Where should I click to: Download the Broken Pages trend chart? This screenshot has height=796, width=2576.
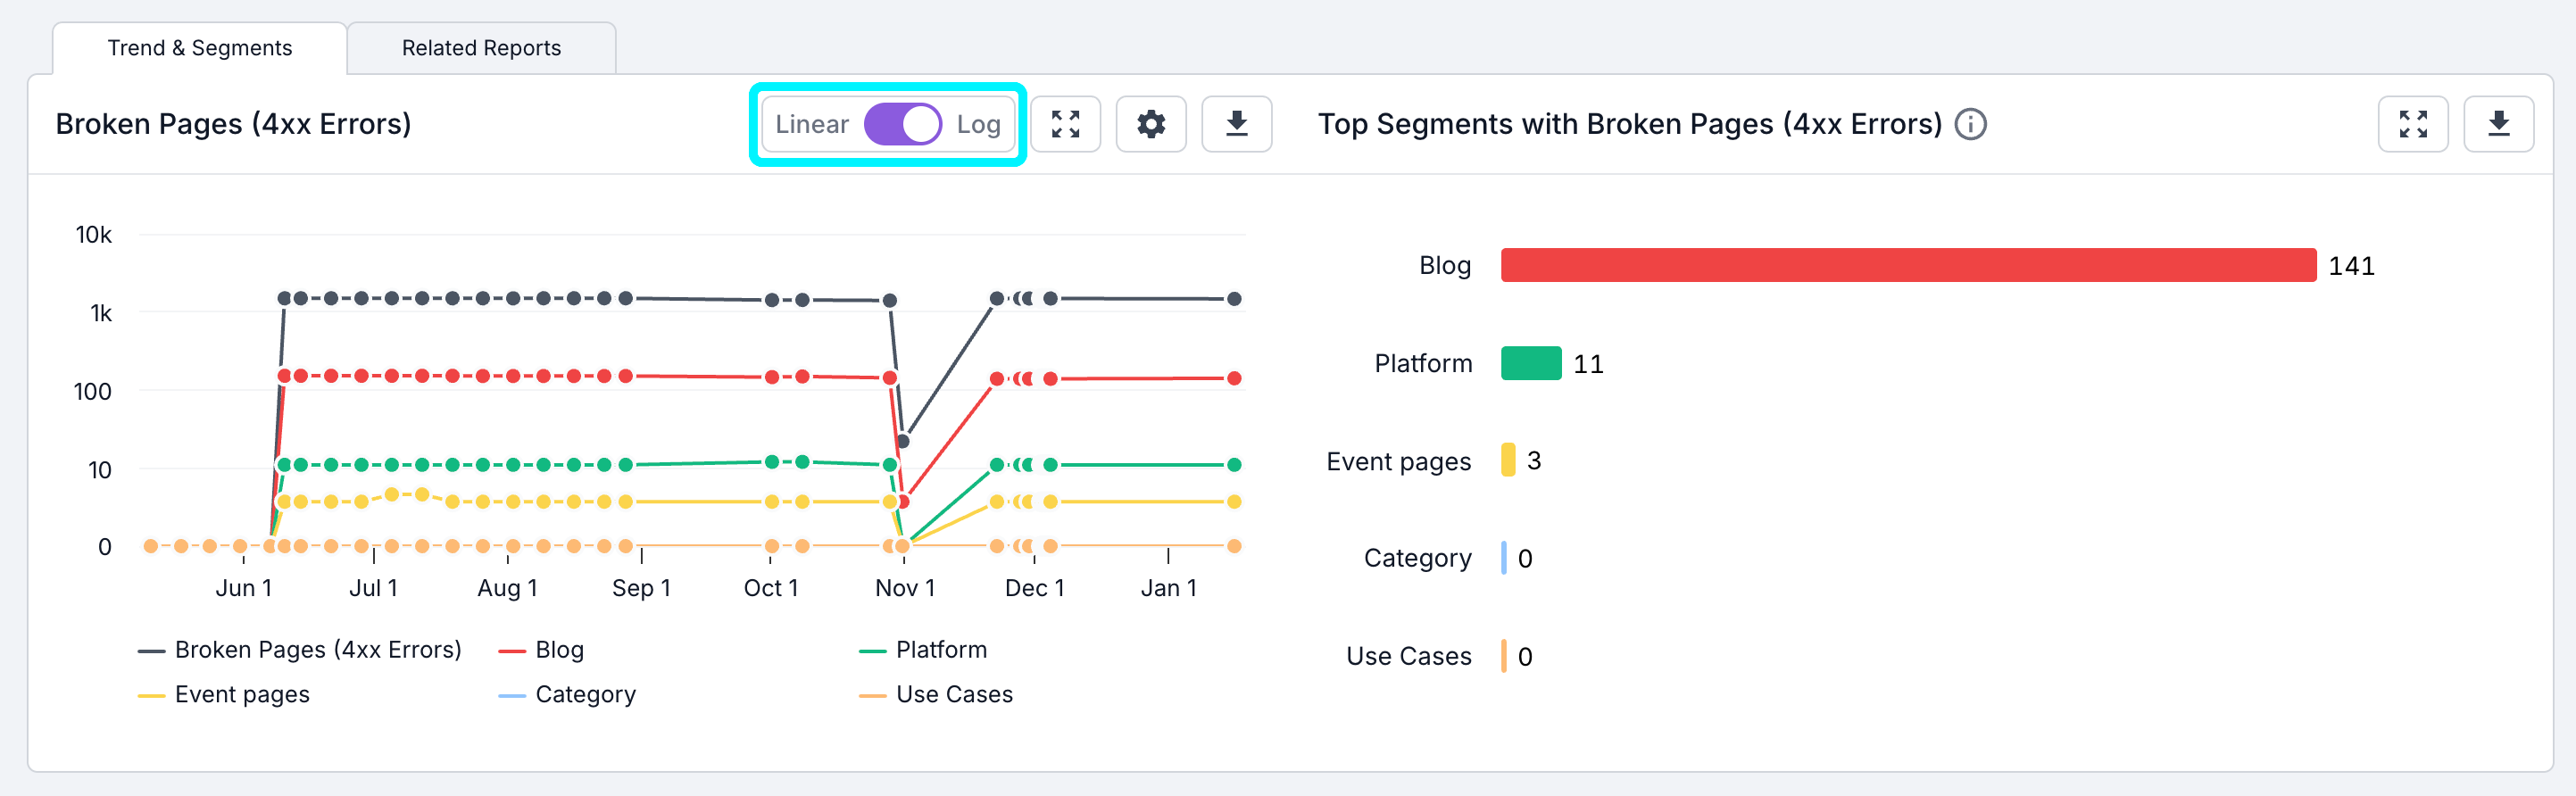coord(1236,124)
